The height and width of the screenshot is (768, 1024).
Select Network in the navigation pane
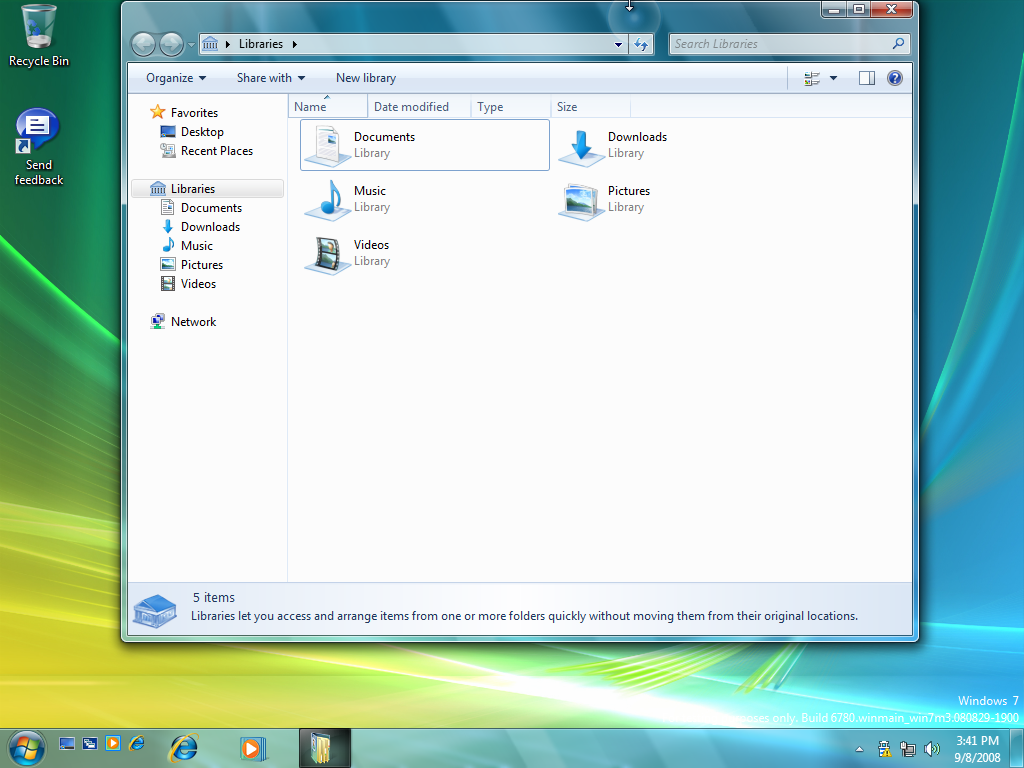coord(193,322)
